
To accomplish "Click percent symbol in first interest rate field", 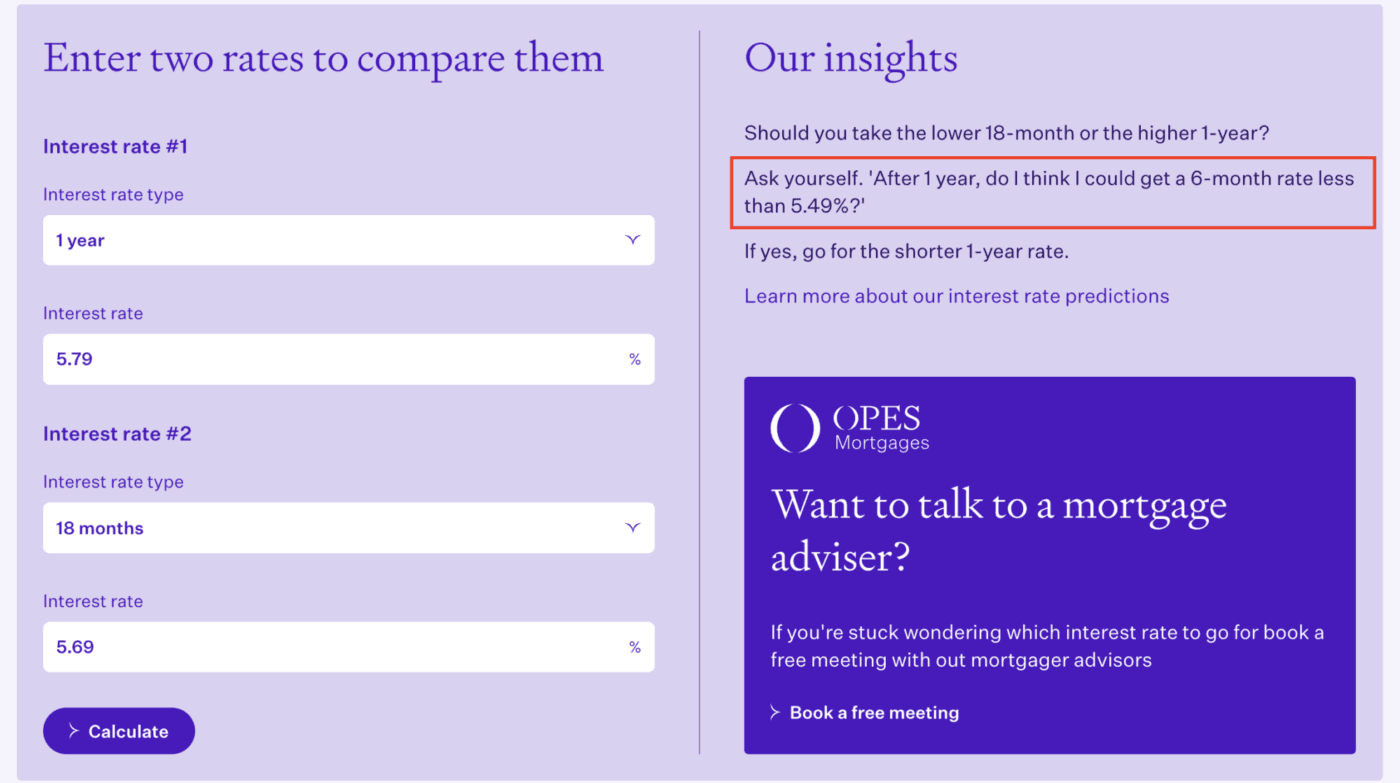I will [x=634, y=360].
